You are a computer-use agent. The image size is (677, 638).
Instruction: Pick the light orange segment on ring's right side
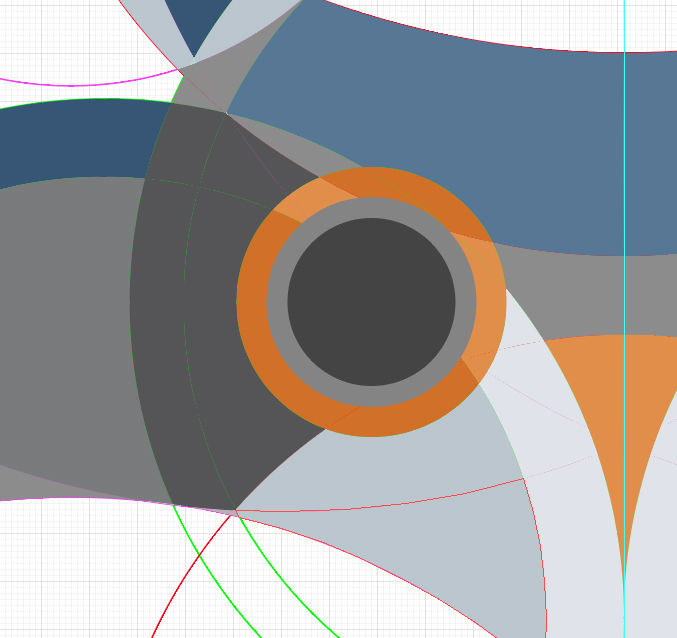(488, 302)
